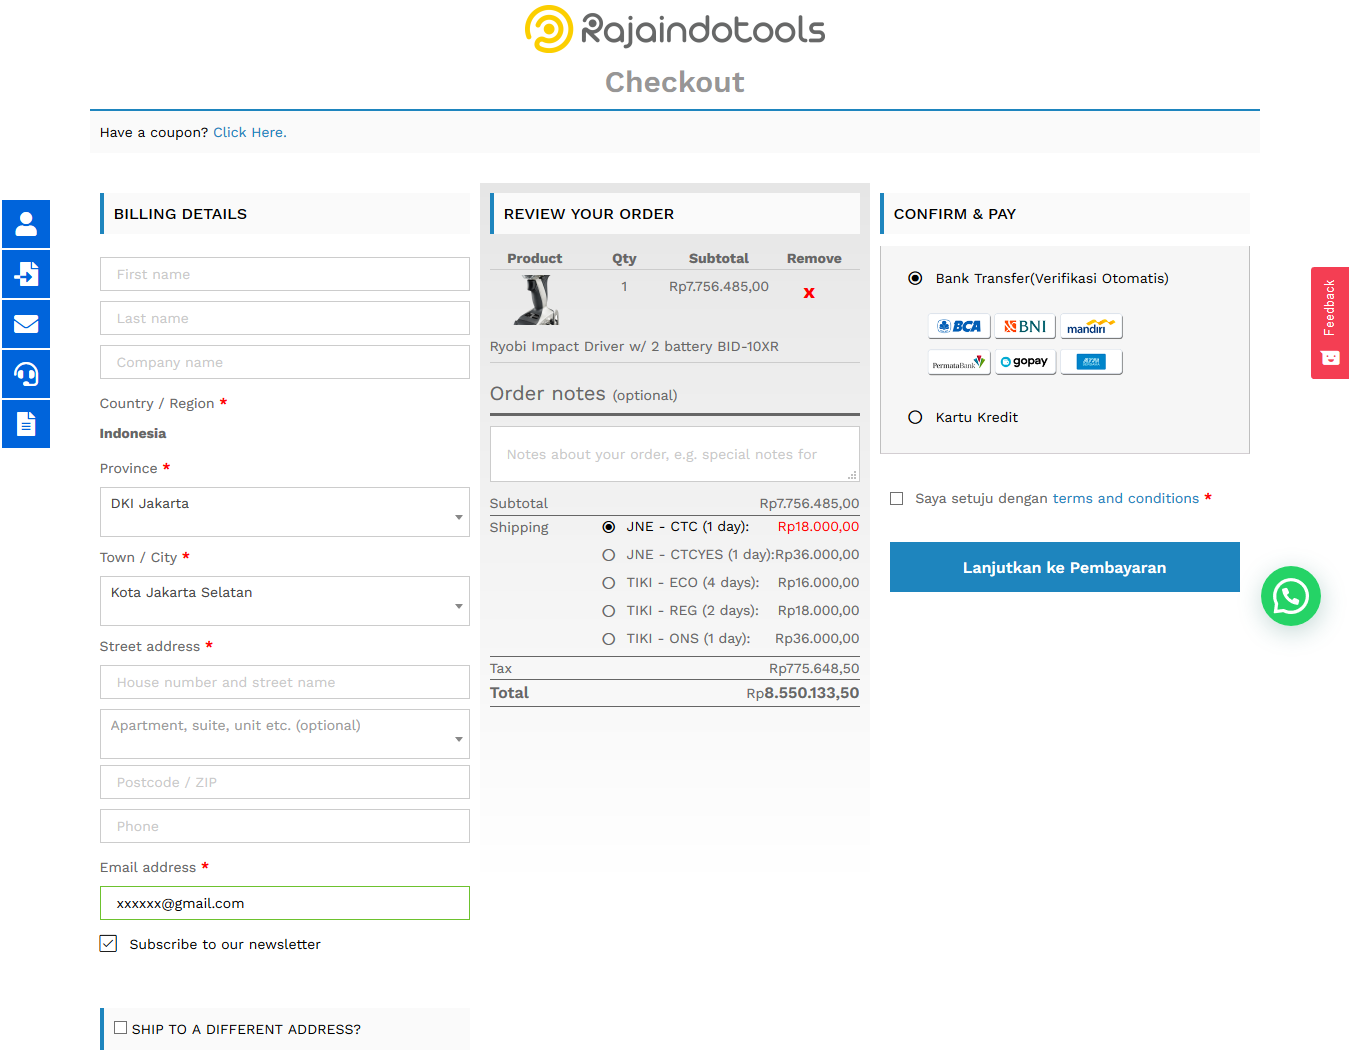Focus the Postcode / ZIP field
1349x1062 pixels.
[285, 782]
